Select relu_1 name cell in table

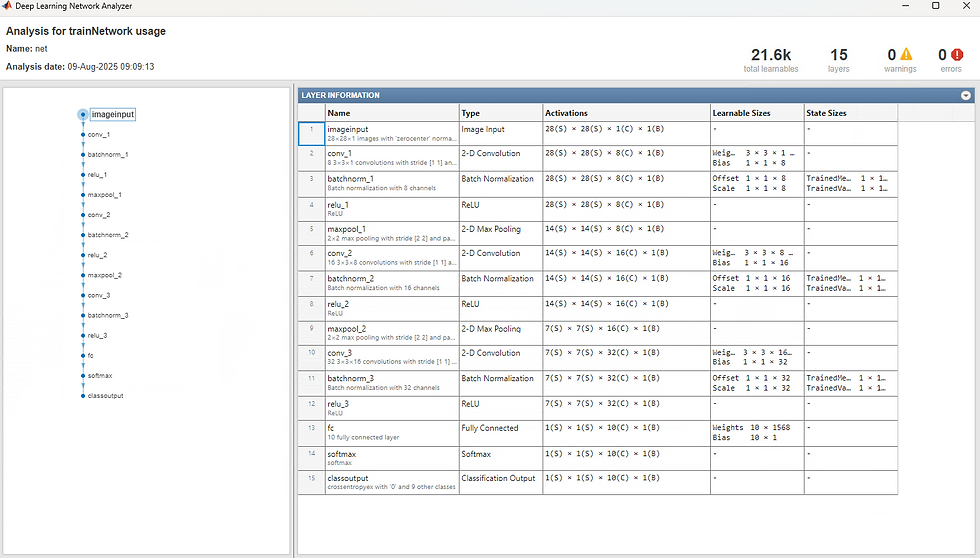(x=392, y=209)
